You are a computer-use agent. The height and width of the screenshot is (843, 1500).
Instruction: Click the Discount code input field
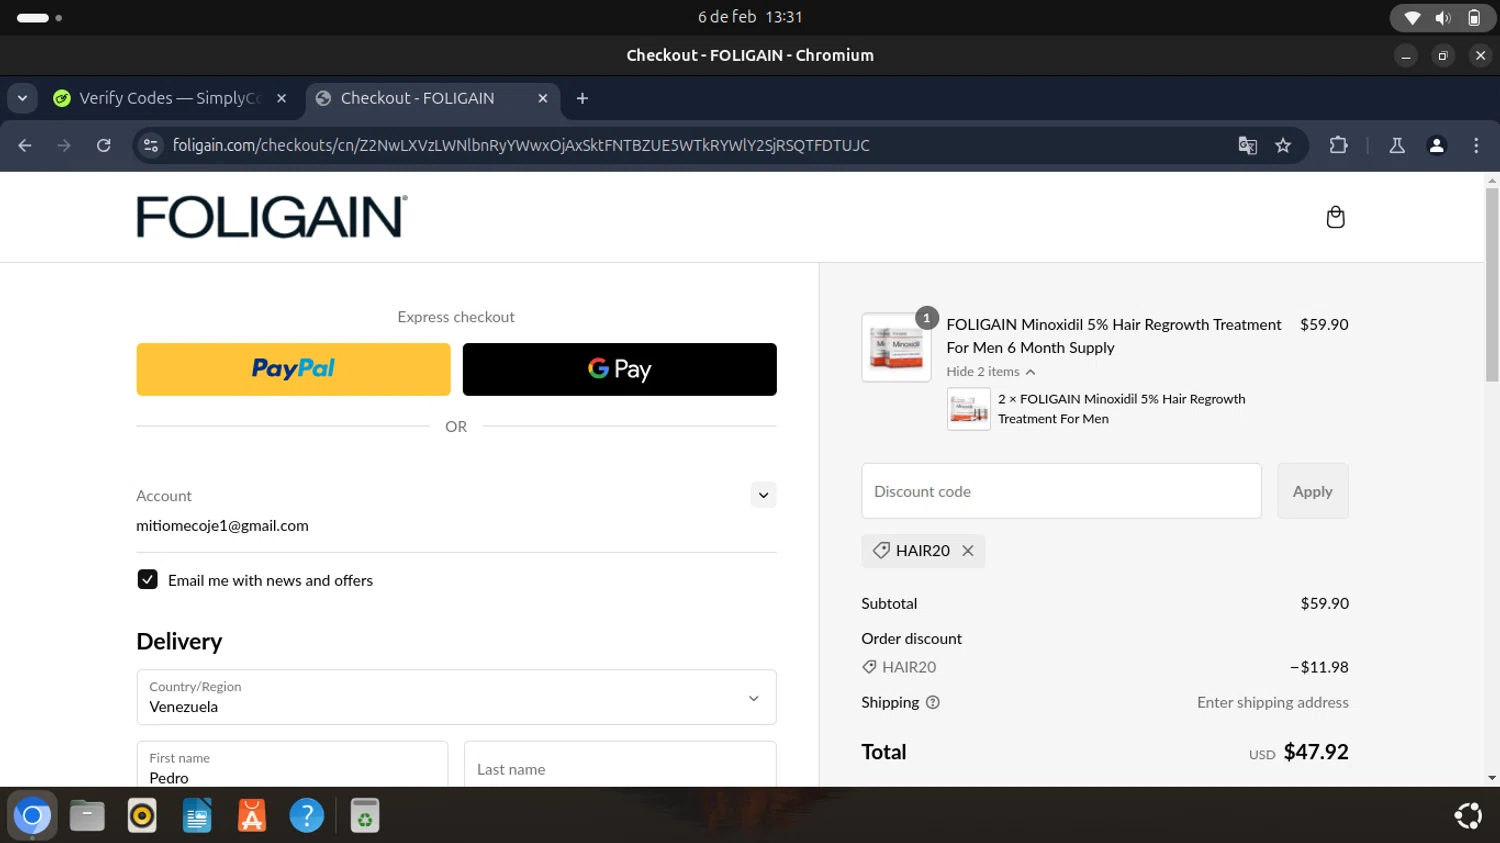pos(1061,491)
